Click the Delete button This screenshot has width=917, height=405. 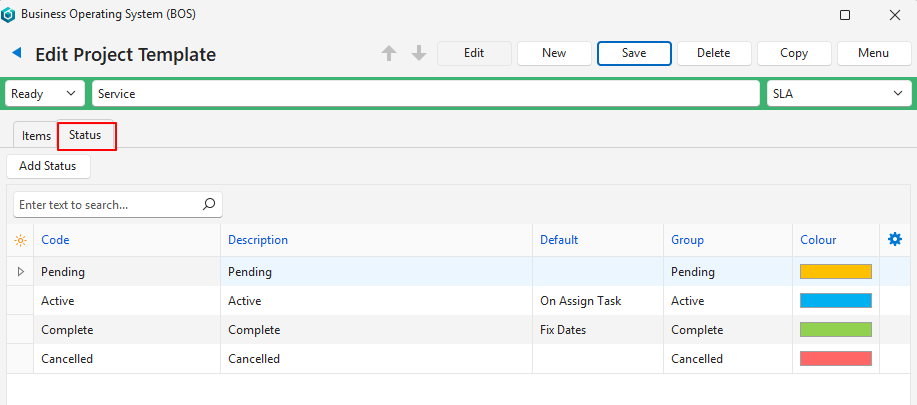click(x=713, y=53)
